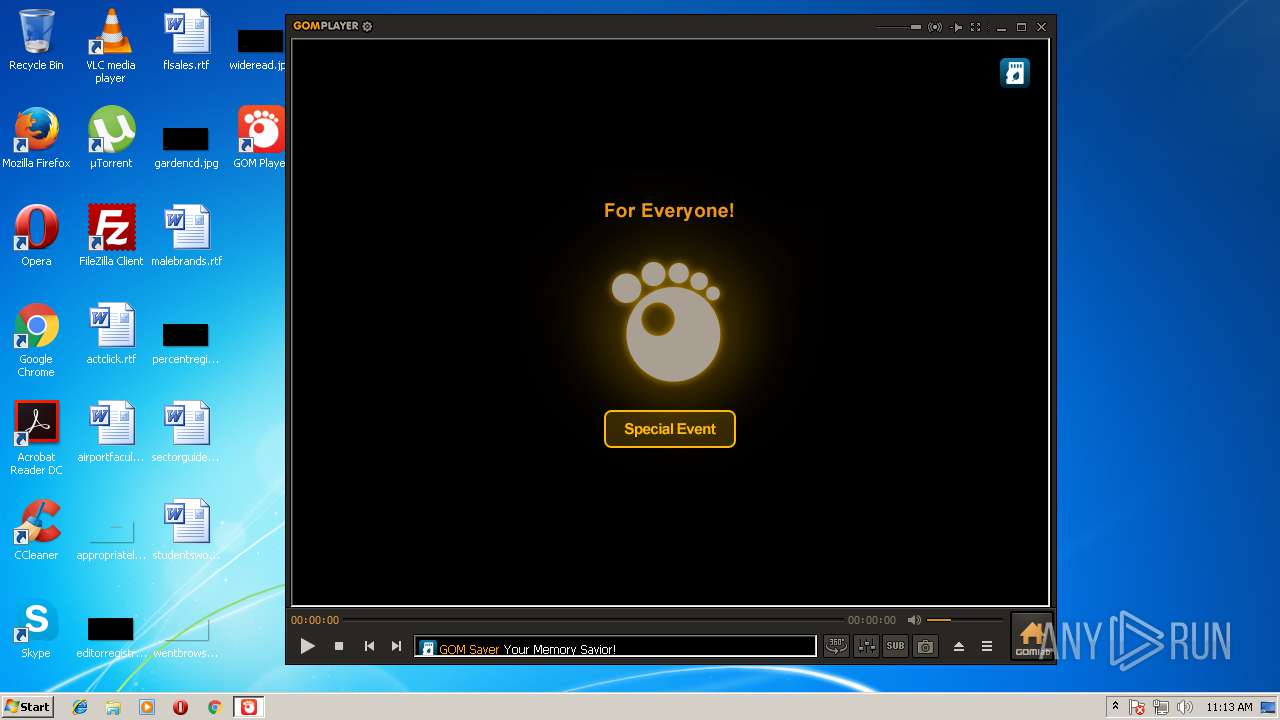Open the taskbar clock showing 11:13 AM
This screenshot has height=720, width=1280.
click(1229, 707)
